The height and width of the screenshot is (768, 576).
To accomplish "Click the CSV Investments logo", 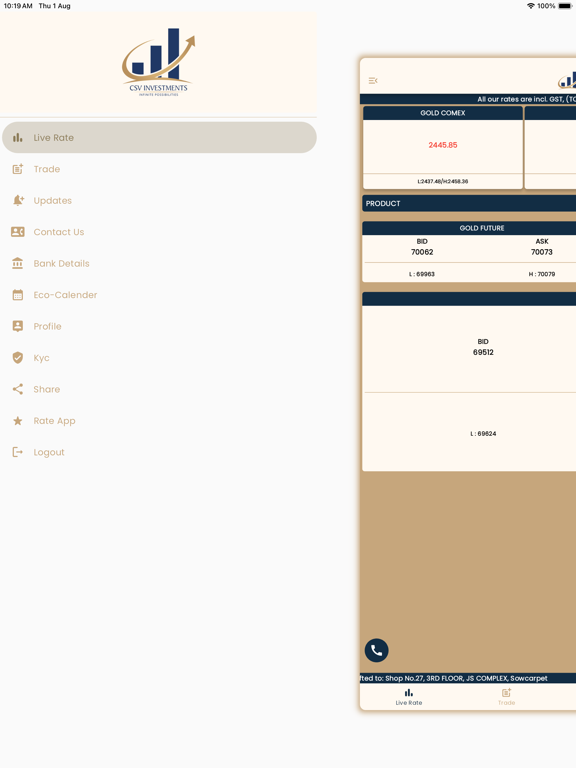I will click(x=159, y=62).
